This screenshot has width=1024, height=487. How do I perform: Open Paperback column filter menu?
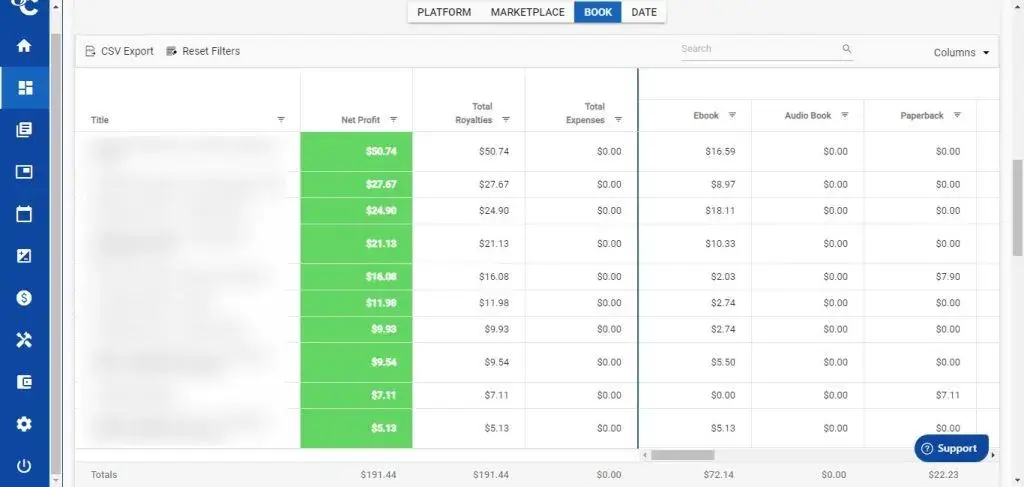(x=957, y=115)
